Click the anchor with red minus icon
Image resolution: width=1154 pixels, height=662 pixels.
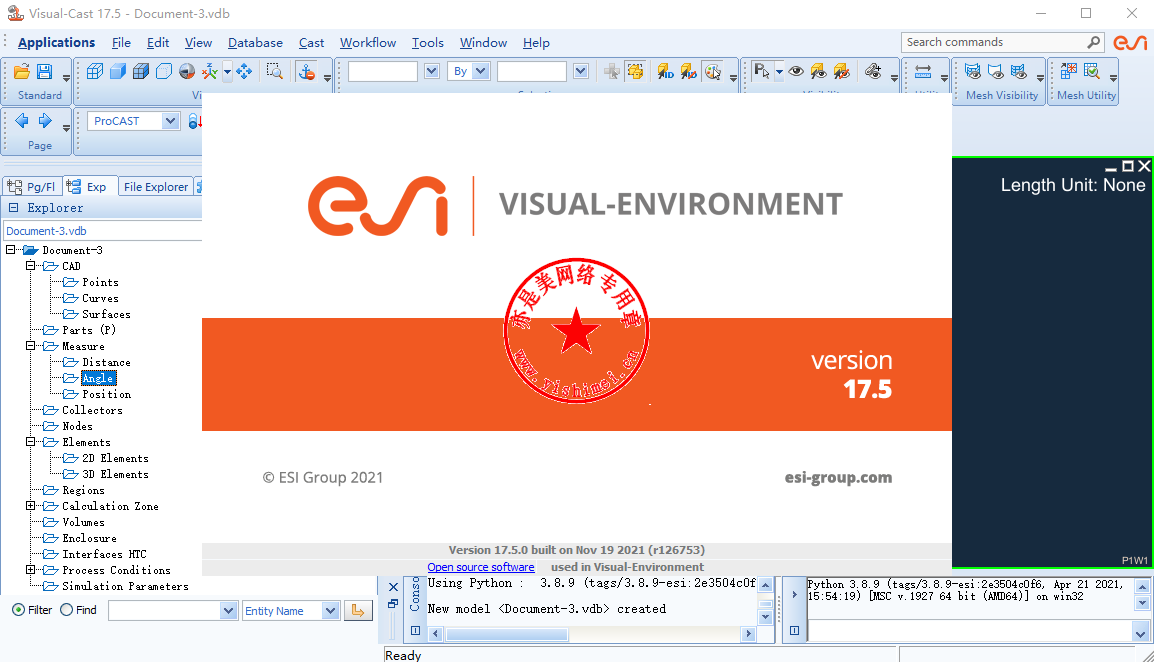pyautogui.click(x=306, y=71)
